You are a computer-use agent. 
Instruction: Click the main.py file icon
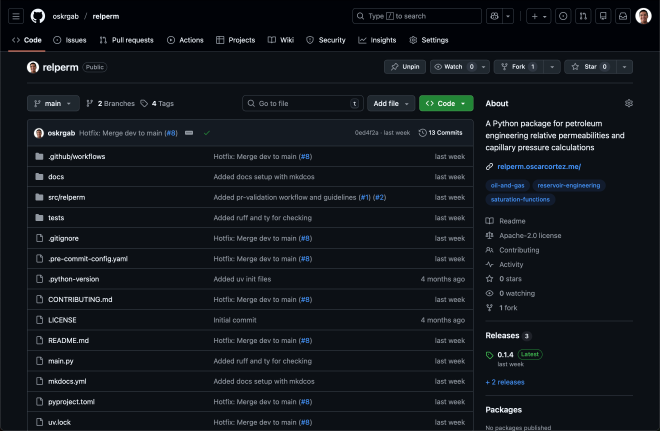click(39, 361)
